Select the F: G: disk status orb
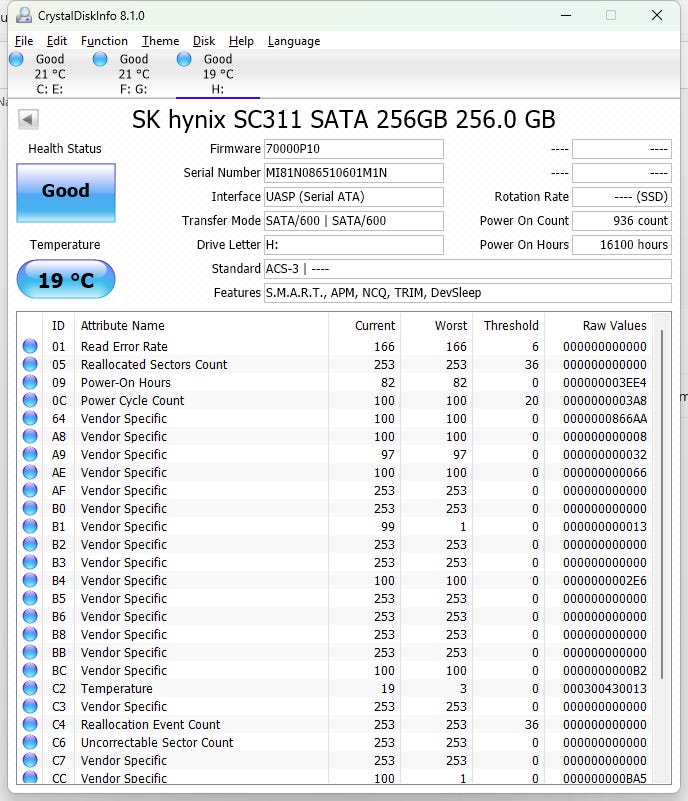 pos(100,60)
